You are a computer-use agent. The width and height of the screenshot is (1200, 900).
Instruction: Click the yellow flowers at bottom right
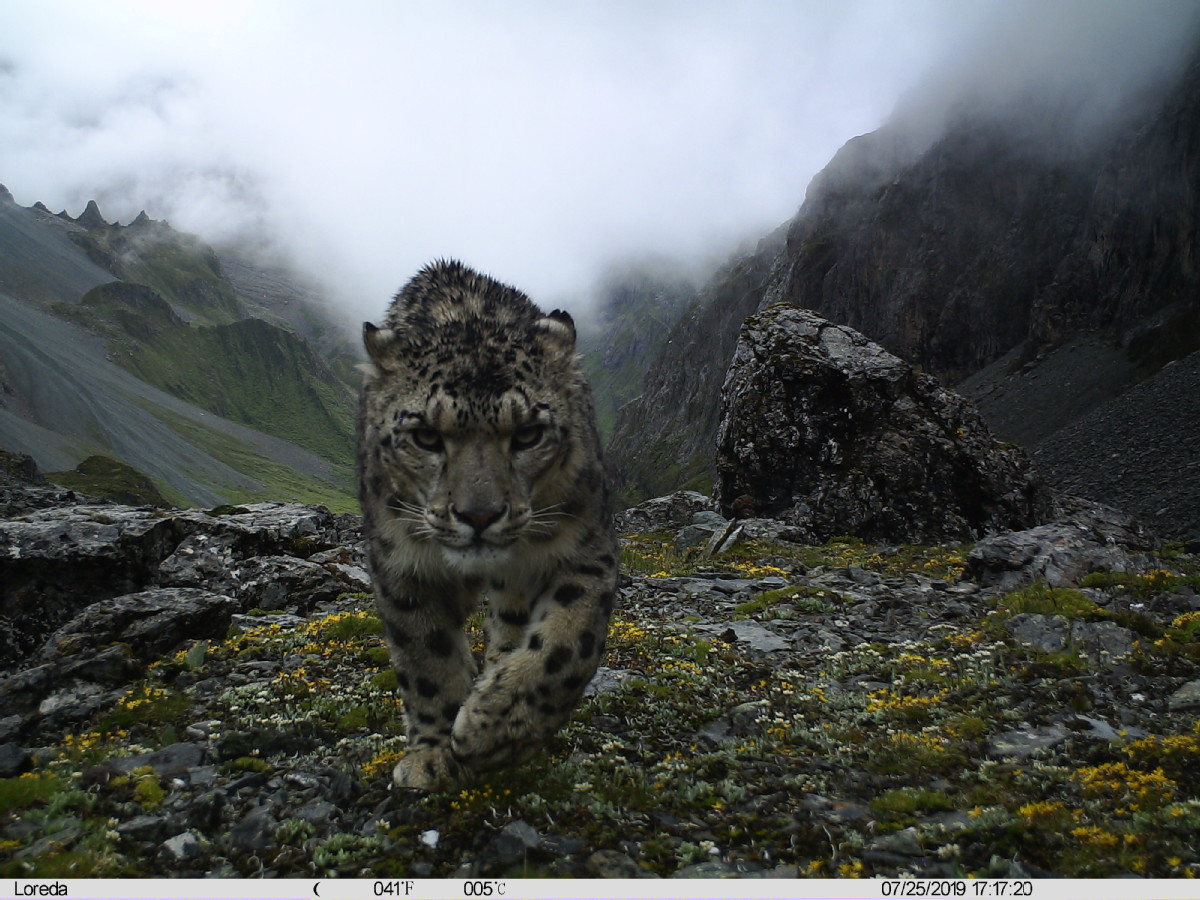pos(1120,780)
